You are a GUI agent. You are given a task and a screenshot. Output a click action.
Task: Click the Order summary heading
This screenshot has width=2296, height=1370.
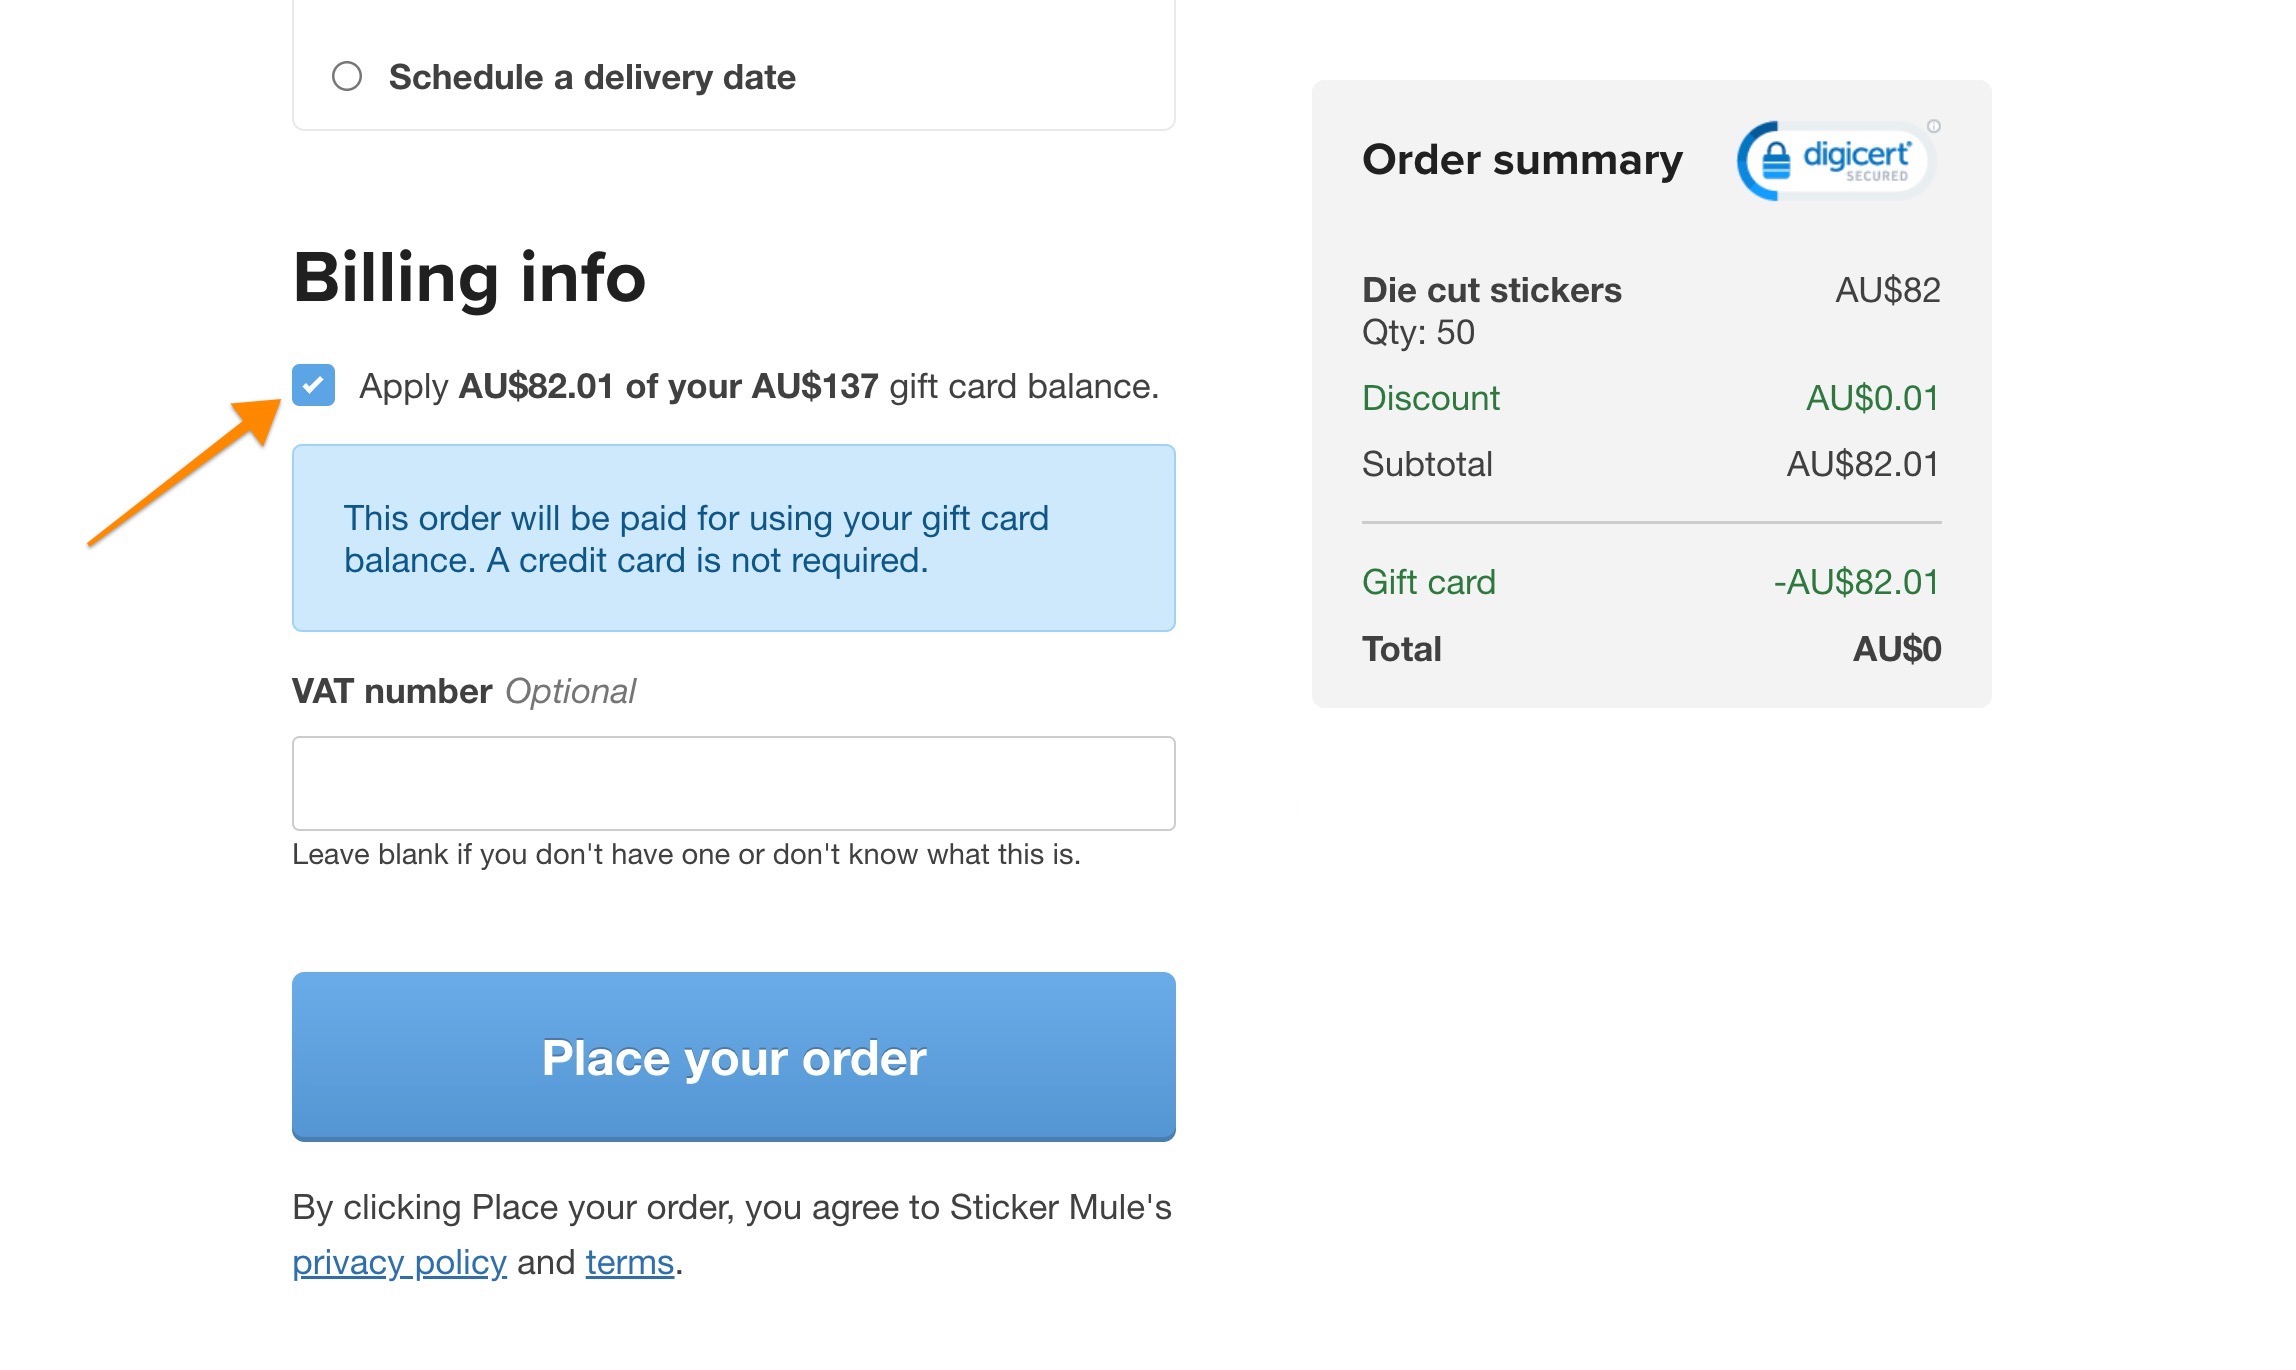(x=1521, y=158)
